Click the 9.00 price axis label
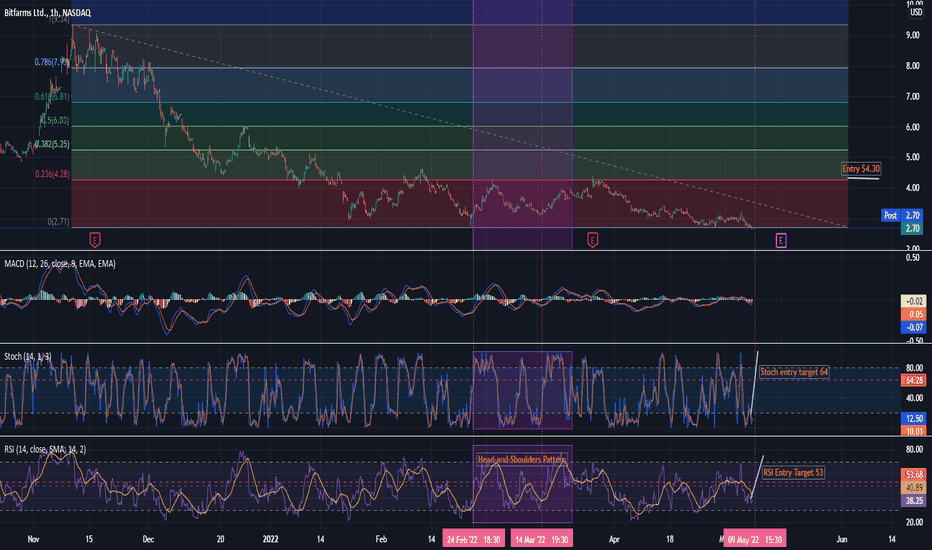 click(912, 35)
